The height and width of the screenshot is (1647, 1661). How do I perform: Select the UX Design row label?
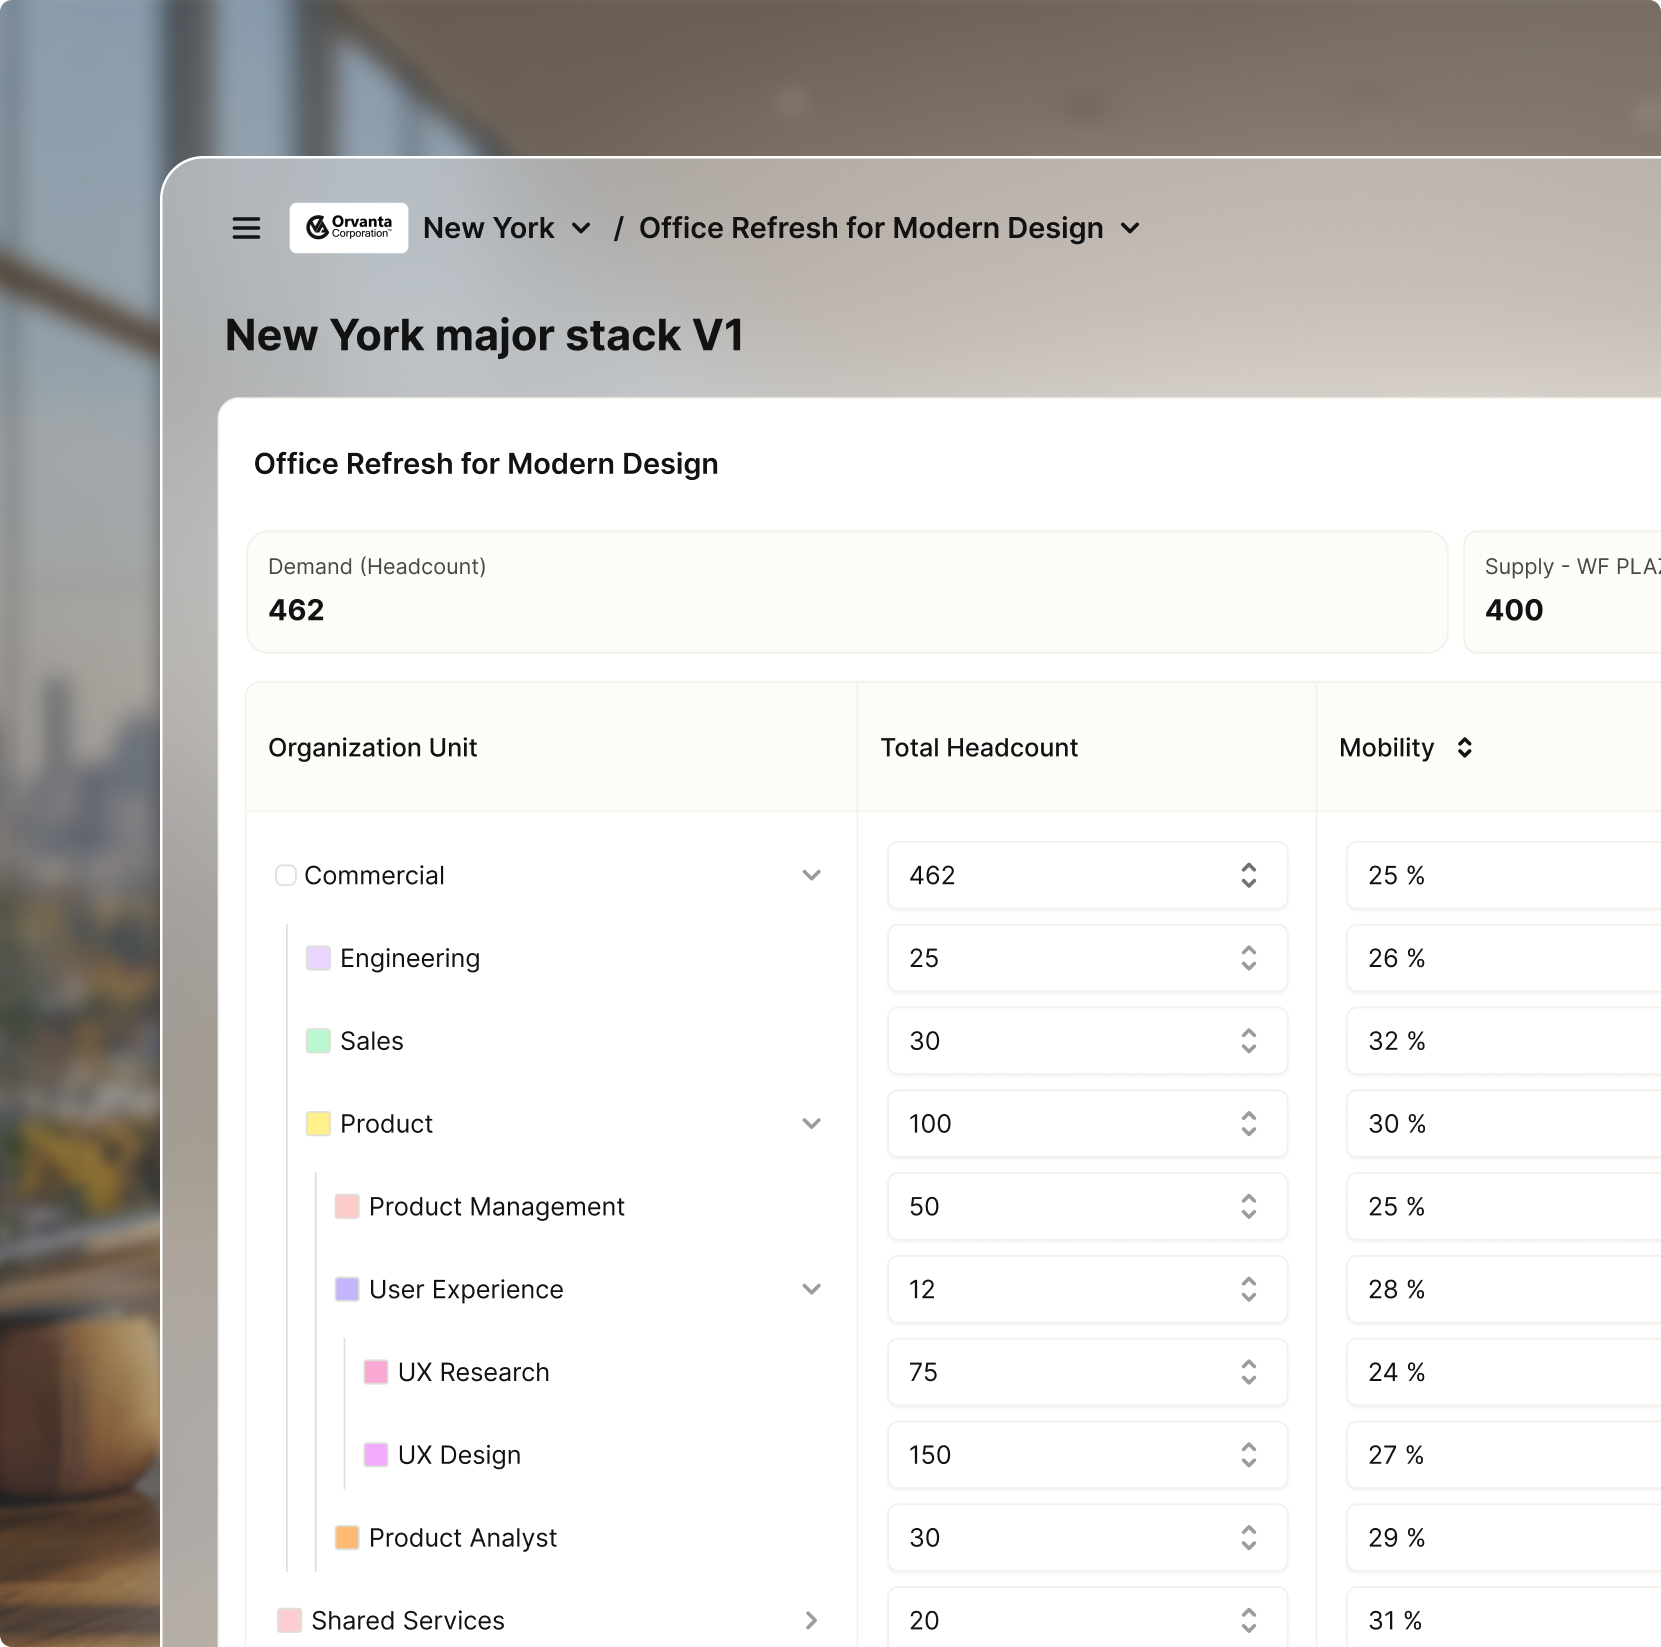[460, 1455]
